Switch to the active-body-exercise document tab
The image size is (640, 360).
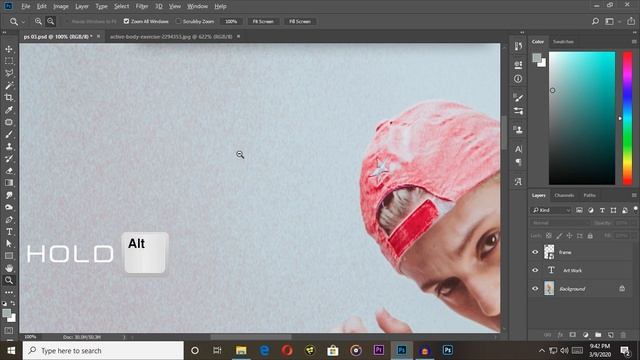tap(171, 36)
